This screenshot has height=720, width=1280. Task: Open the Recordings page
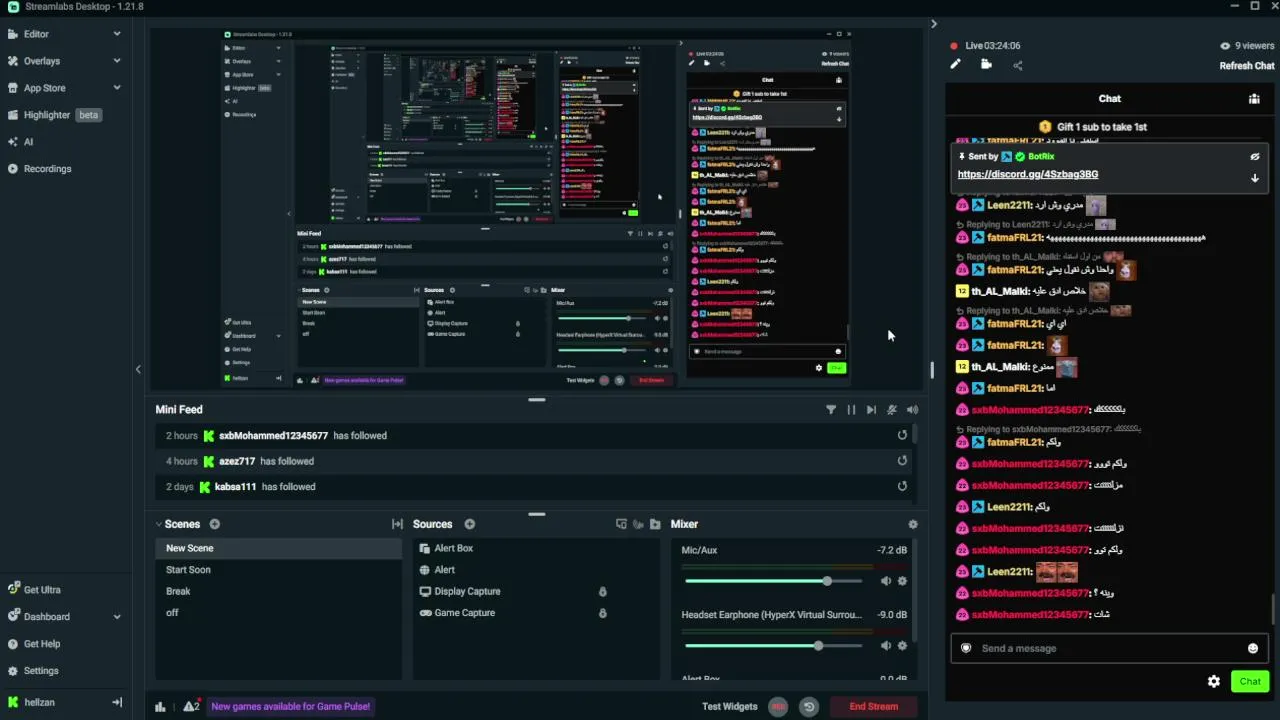tap(47, 169)
